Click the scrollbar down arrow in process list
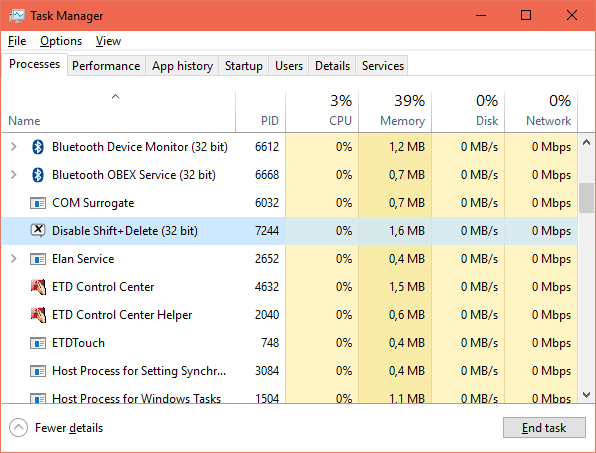 (x=586, y=395)
